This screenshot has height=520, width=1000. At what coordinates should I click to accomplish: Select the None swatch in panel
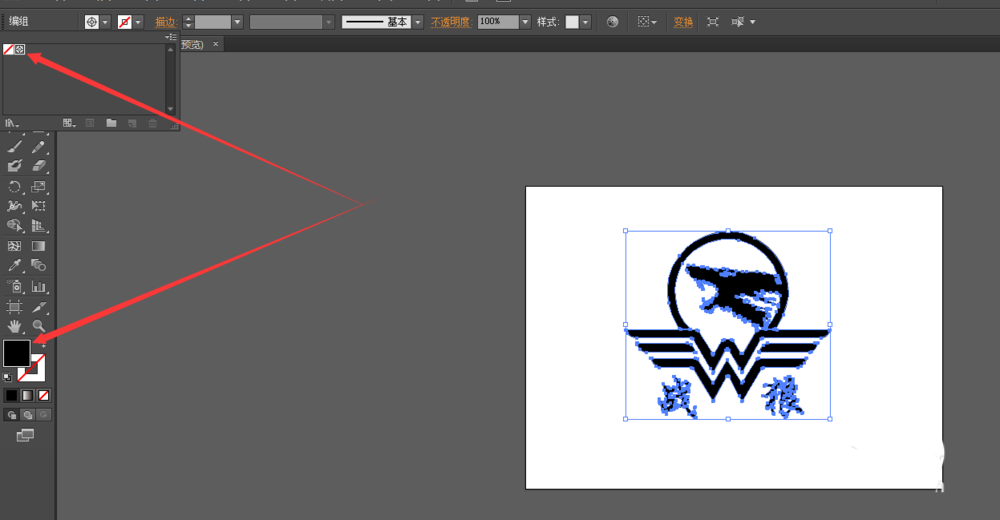(9, 49)
